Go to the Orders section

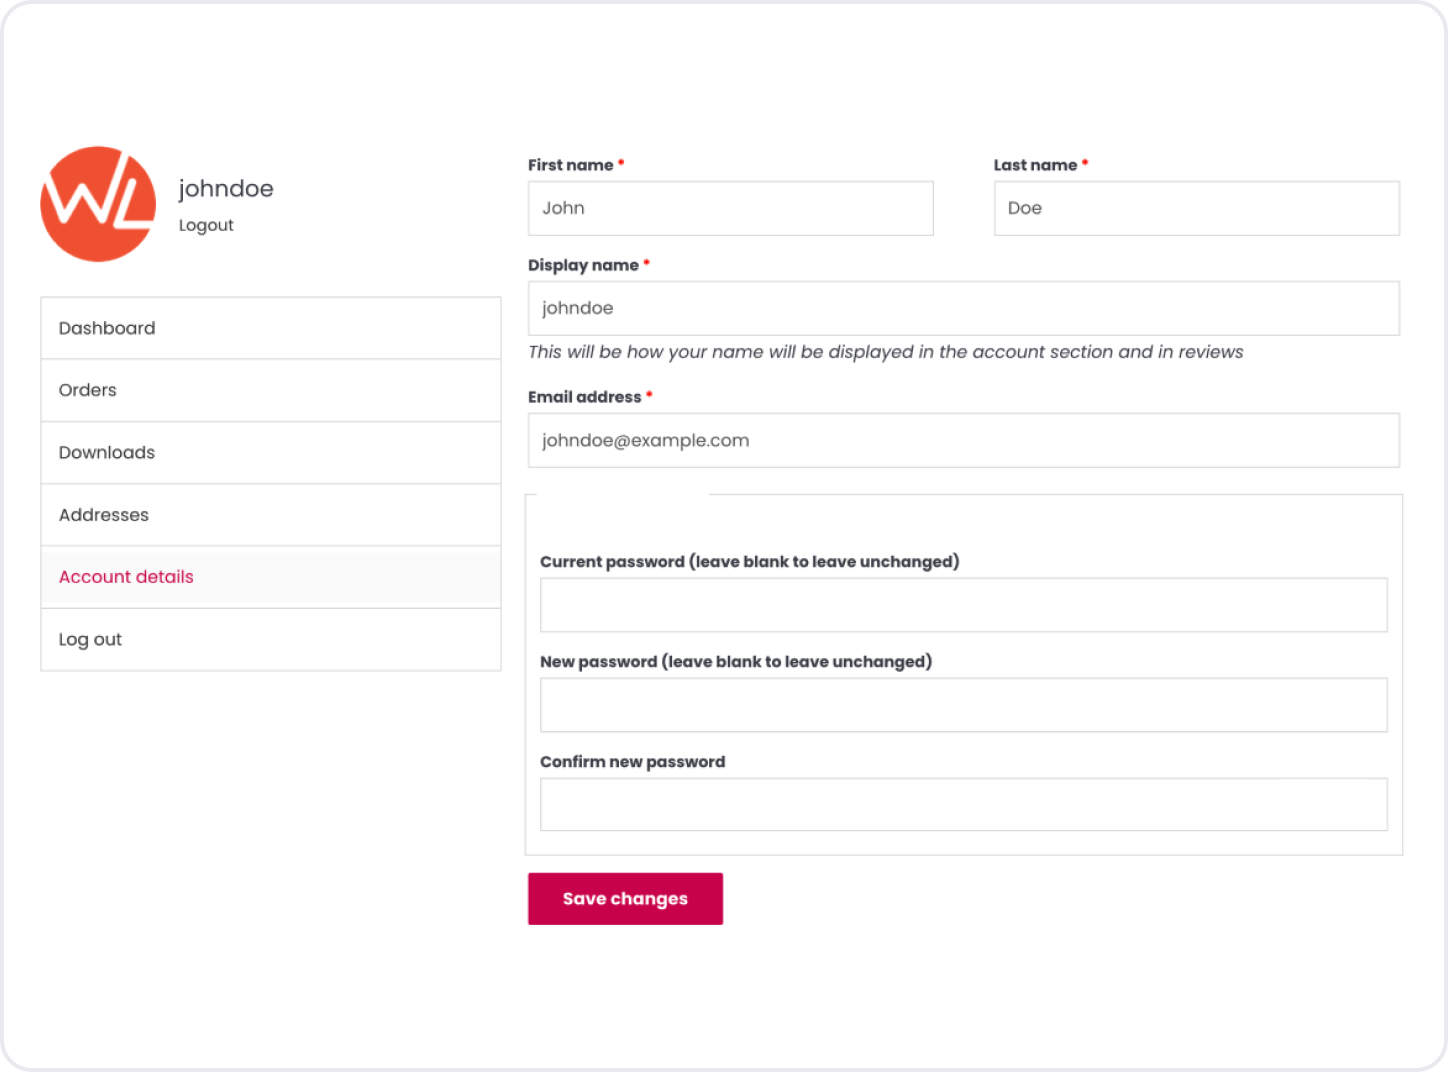point(88,390)
